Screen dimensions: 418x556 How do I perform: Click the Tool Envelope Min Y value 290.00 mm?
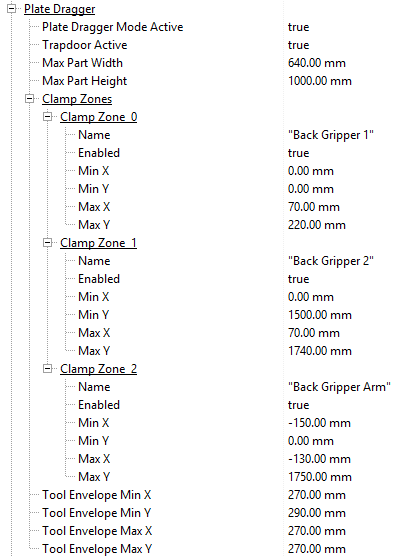[x=317, y=513]
